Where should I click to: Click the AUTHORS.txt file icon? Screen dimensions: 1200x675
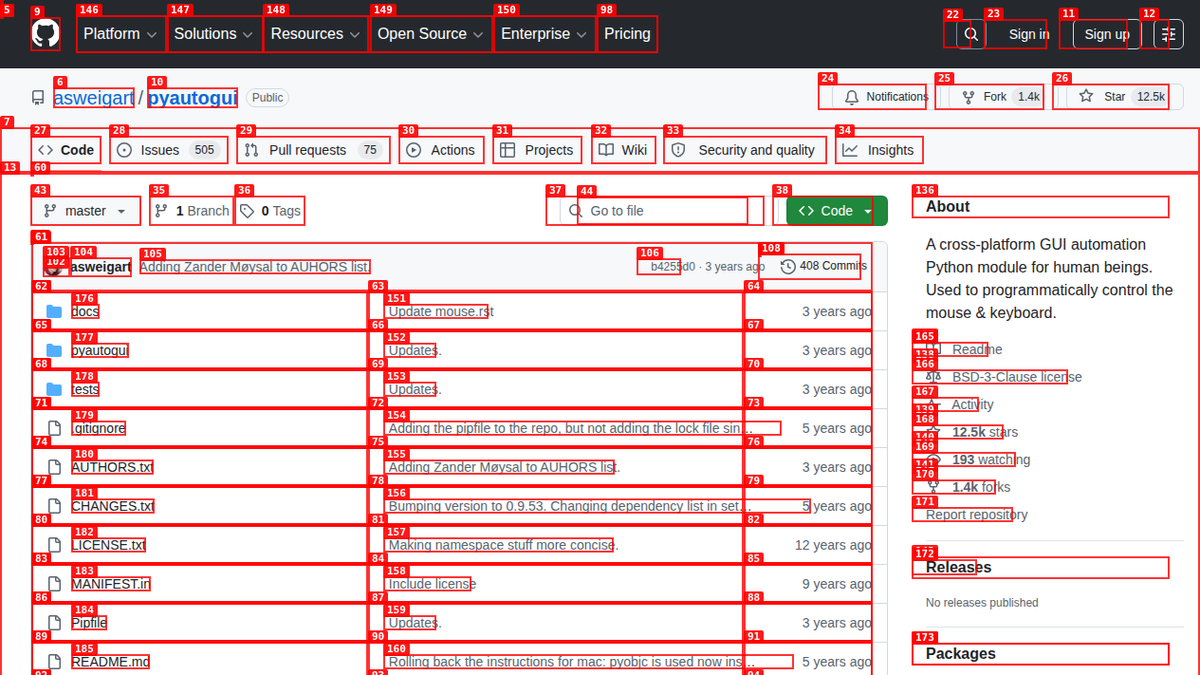(x=54, y=467)
